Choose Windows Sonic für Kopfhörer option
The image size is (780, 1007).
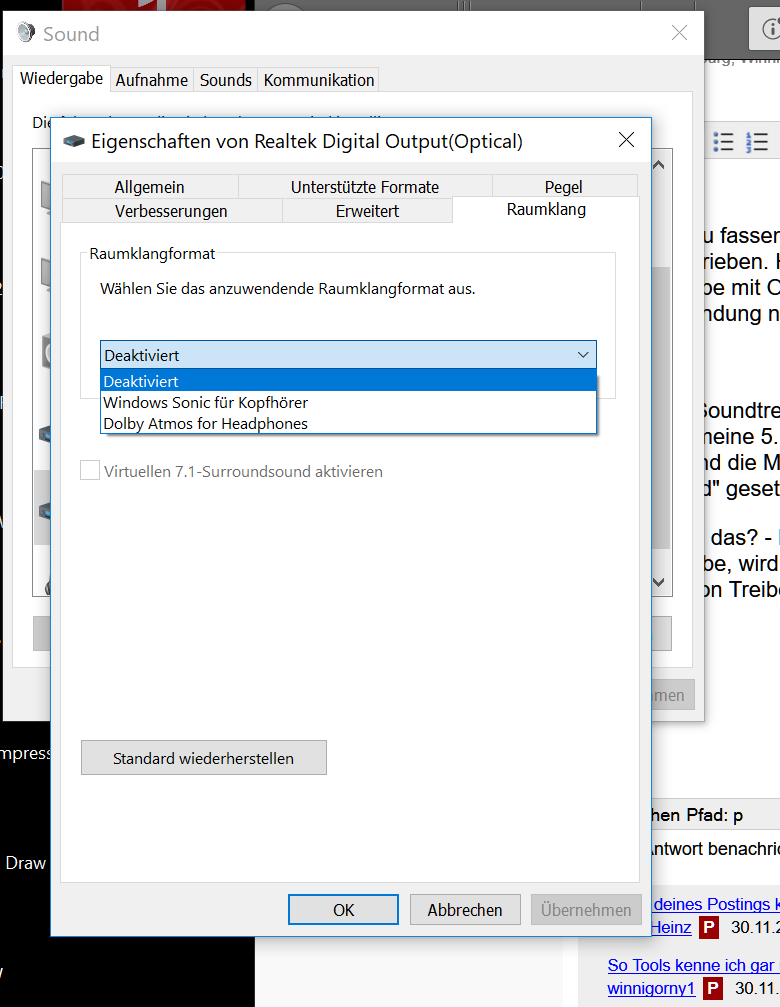tap(206, 403)
